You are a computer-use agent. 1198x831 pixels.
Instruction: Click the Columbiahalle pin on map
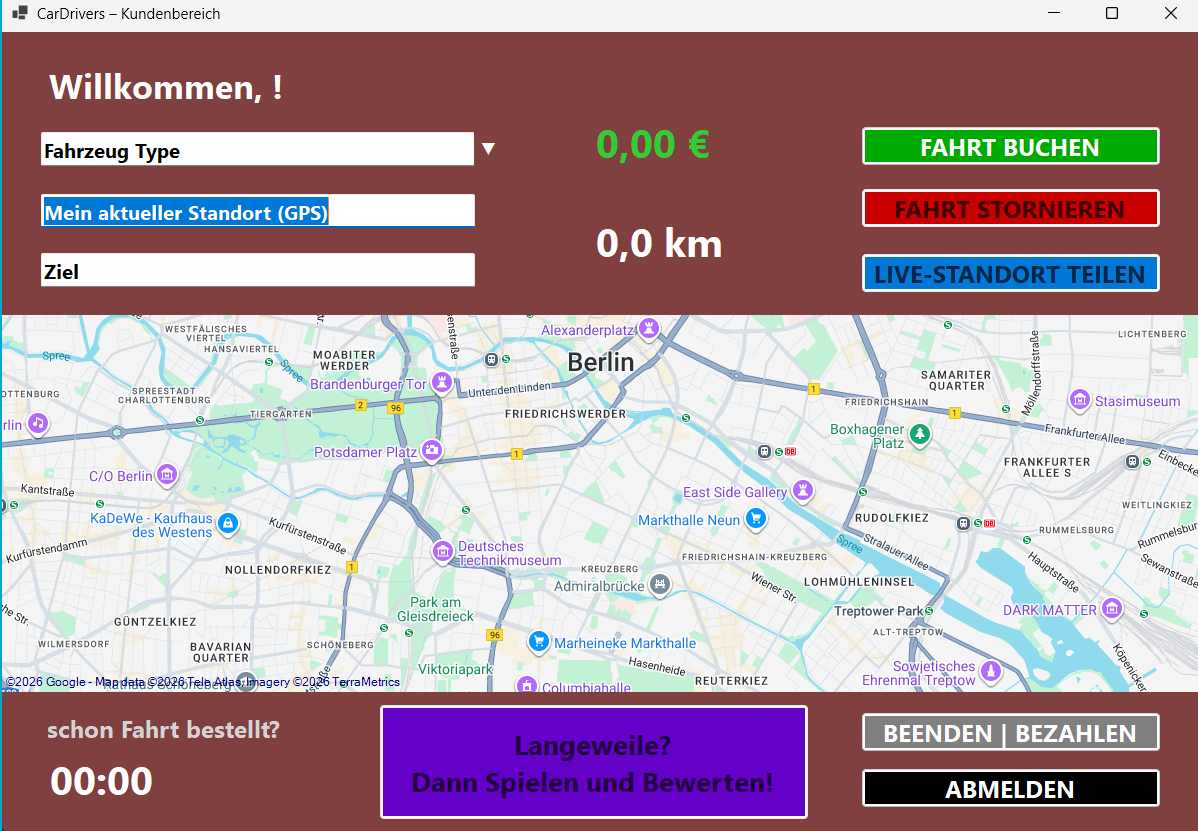(x=526, y=684)
